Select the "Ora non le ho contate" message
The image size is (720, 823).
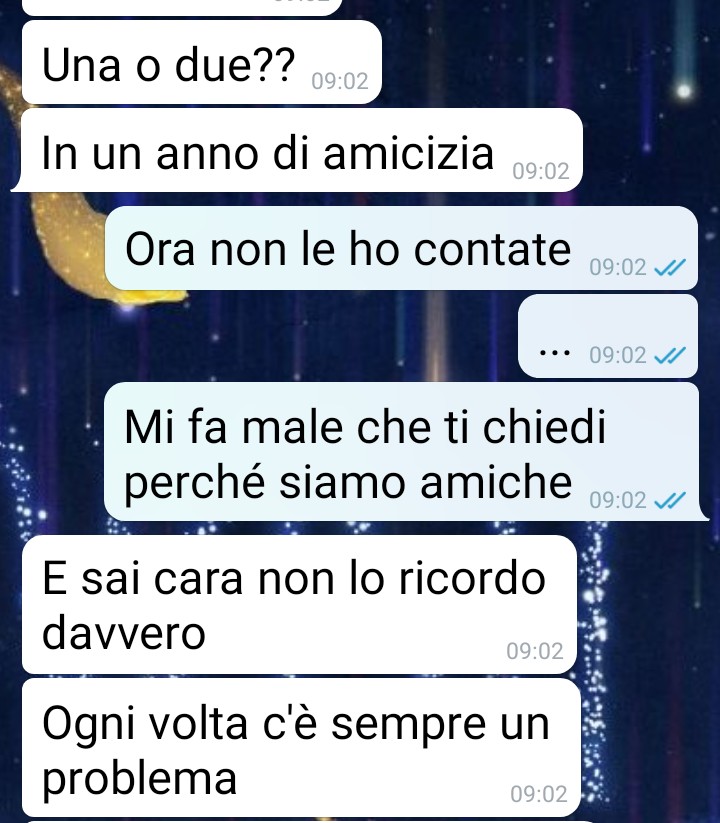(x=401, y=248)
